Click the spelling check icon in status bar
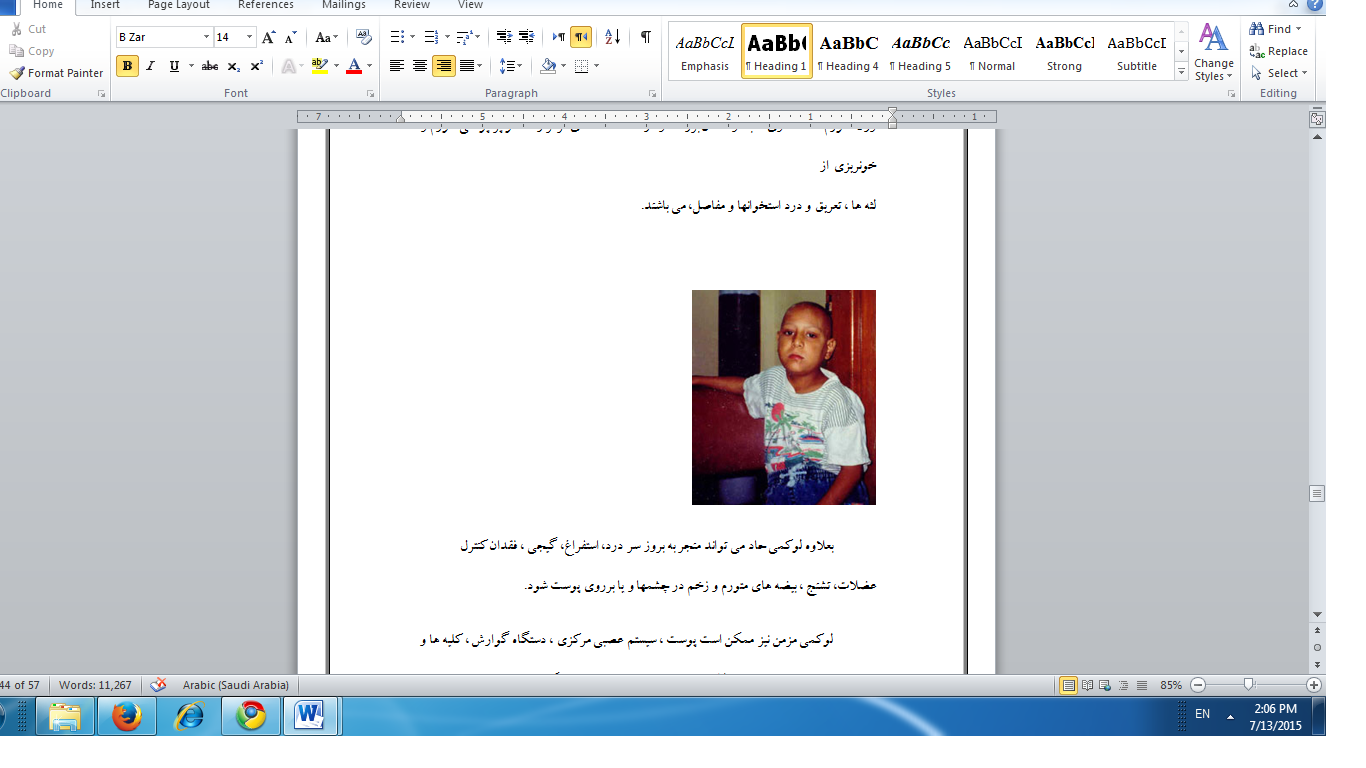 (x=158, y=685)
